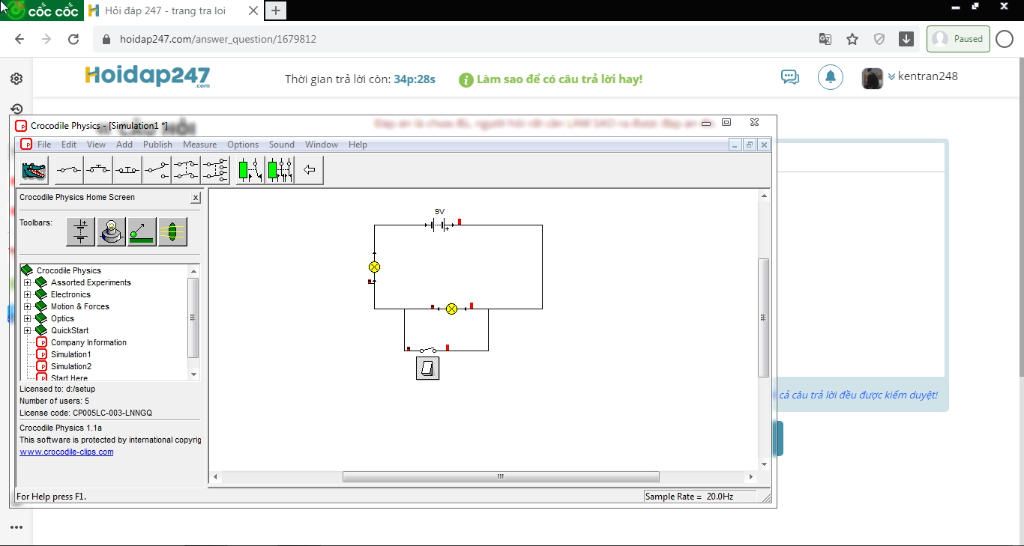Open the browser download icon
The width and height of the screenshot is (1024, 546).
point(906,39)
